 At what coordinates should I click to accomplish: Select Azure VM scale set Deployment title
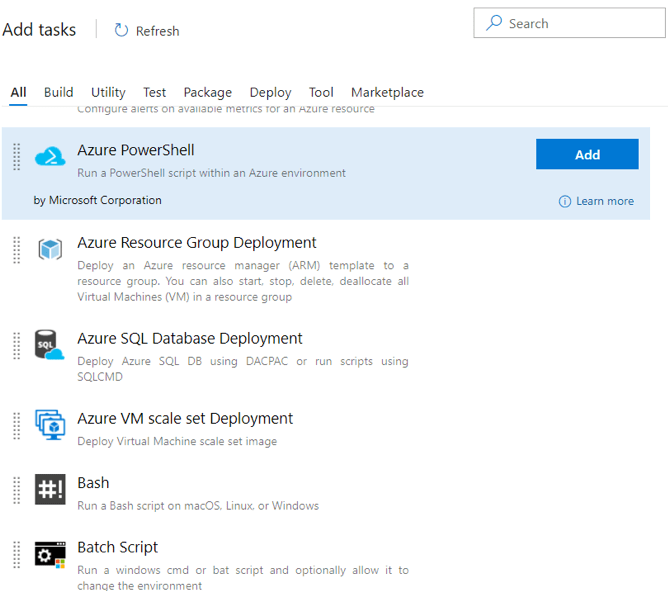tap(185, 418)
